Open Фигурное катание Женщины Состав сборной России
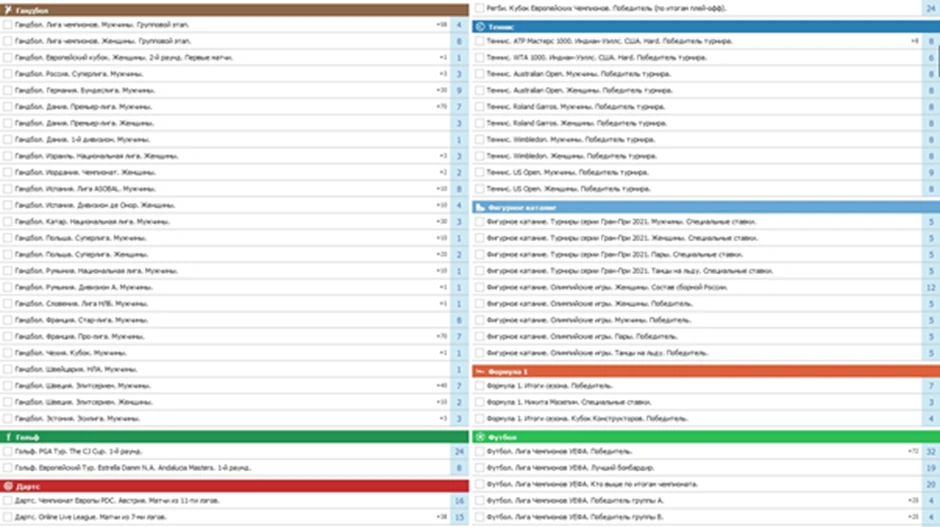Image resolution: width=940 pixels, height=527 pixels. 607,287
